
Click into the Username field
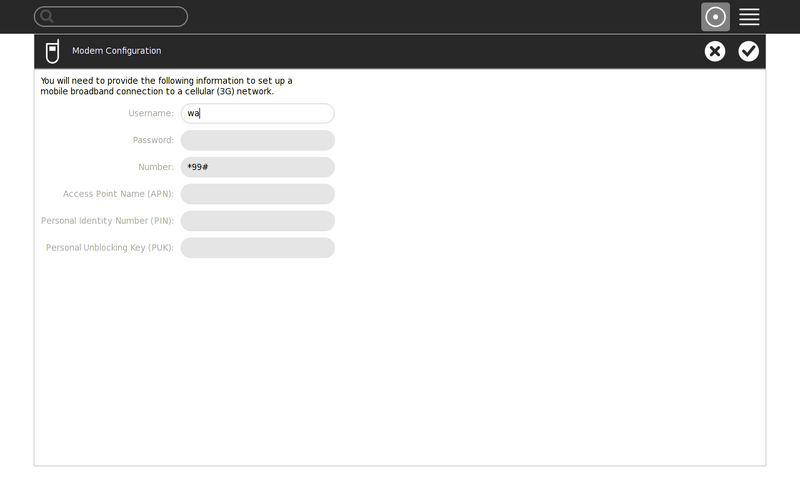(x=257, y=114)
